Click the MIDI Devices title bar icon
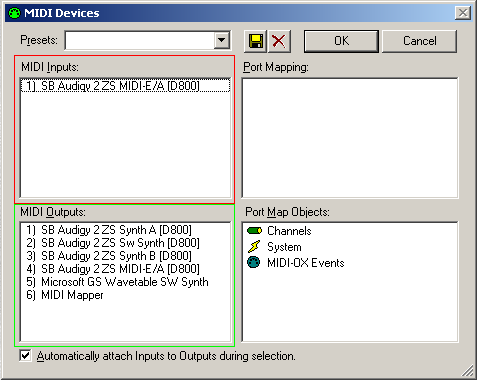 14,13
